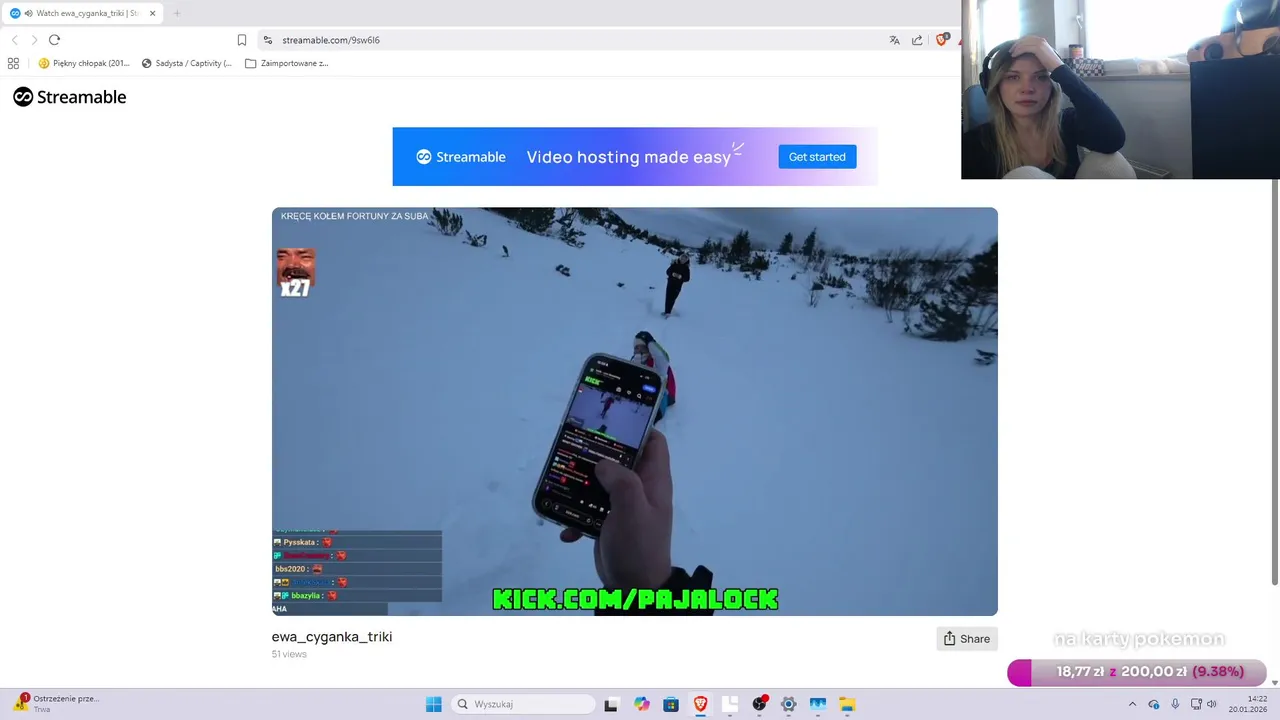Click the browser share page icon

click(x=917, y=40)
